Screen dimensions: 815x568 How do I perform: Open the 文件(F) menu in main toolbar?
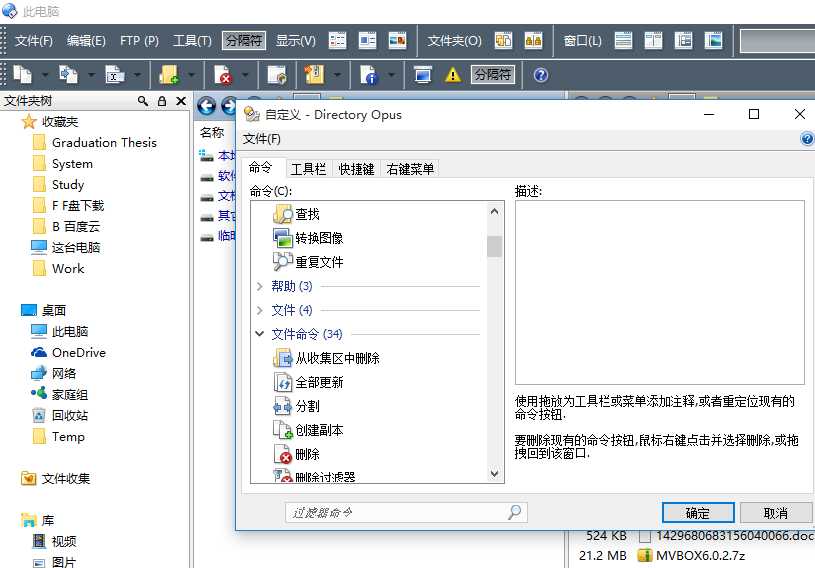coord(33,41)
